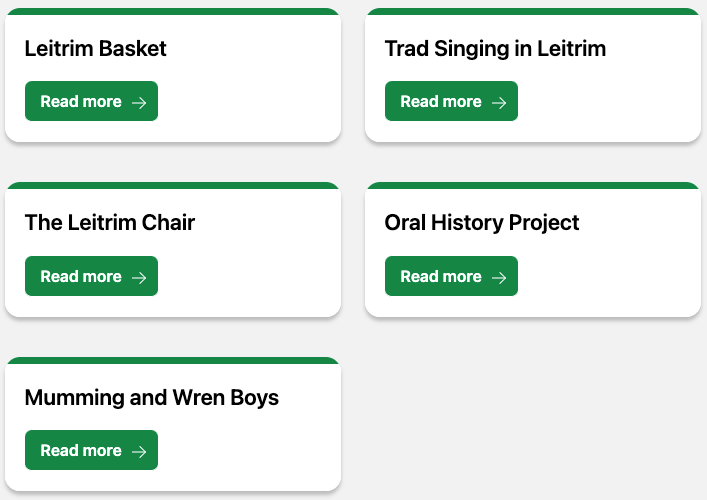
Task: Click the green top bar of Trad Singing card
Action: tap(533, 11)
